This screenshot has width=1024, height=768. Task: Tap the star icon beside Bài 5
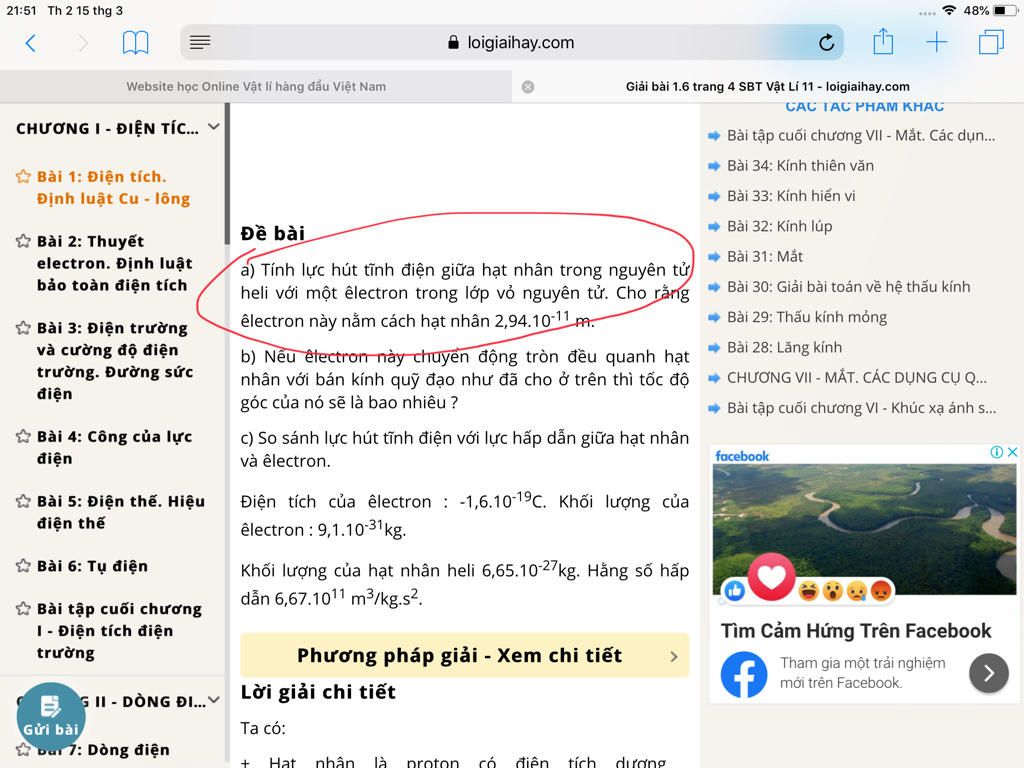(23, 501)
